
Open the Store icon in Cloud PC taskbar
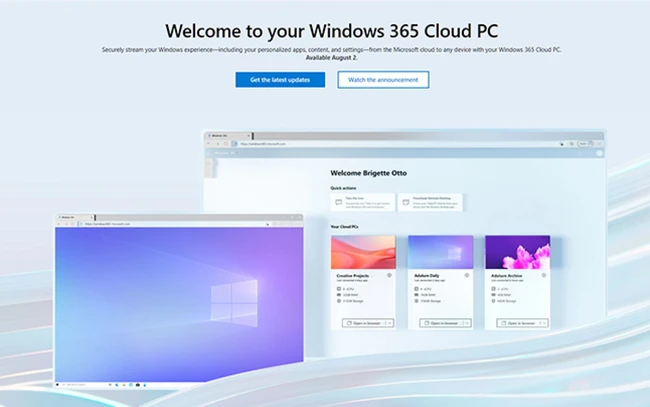pos(138,385)
